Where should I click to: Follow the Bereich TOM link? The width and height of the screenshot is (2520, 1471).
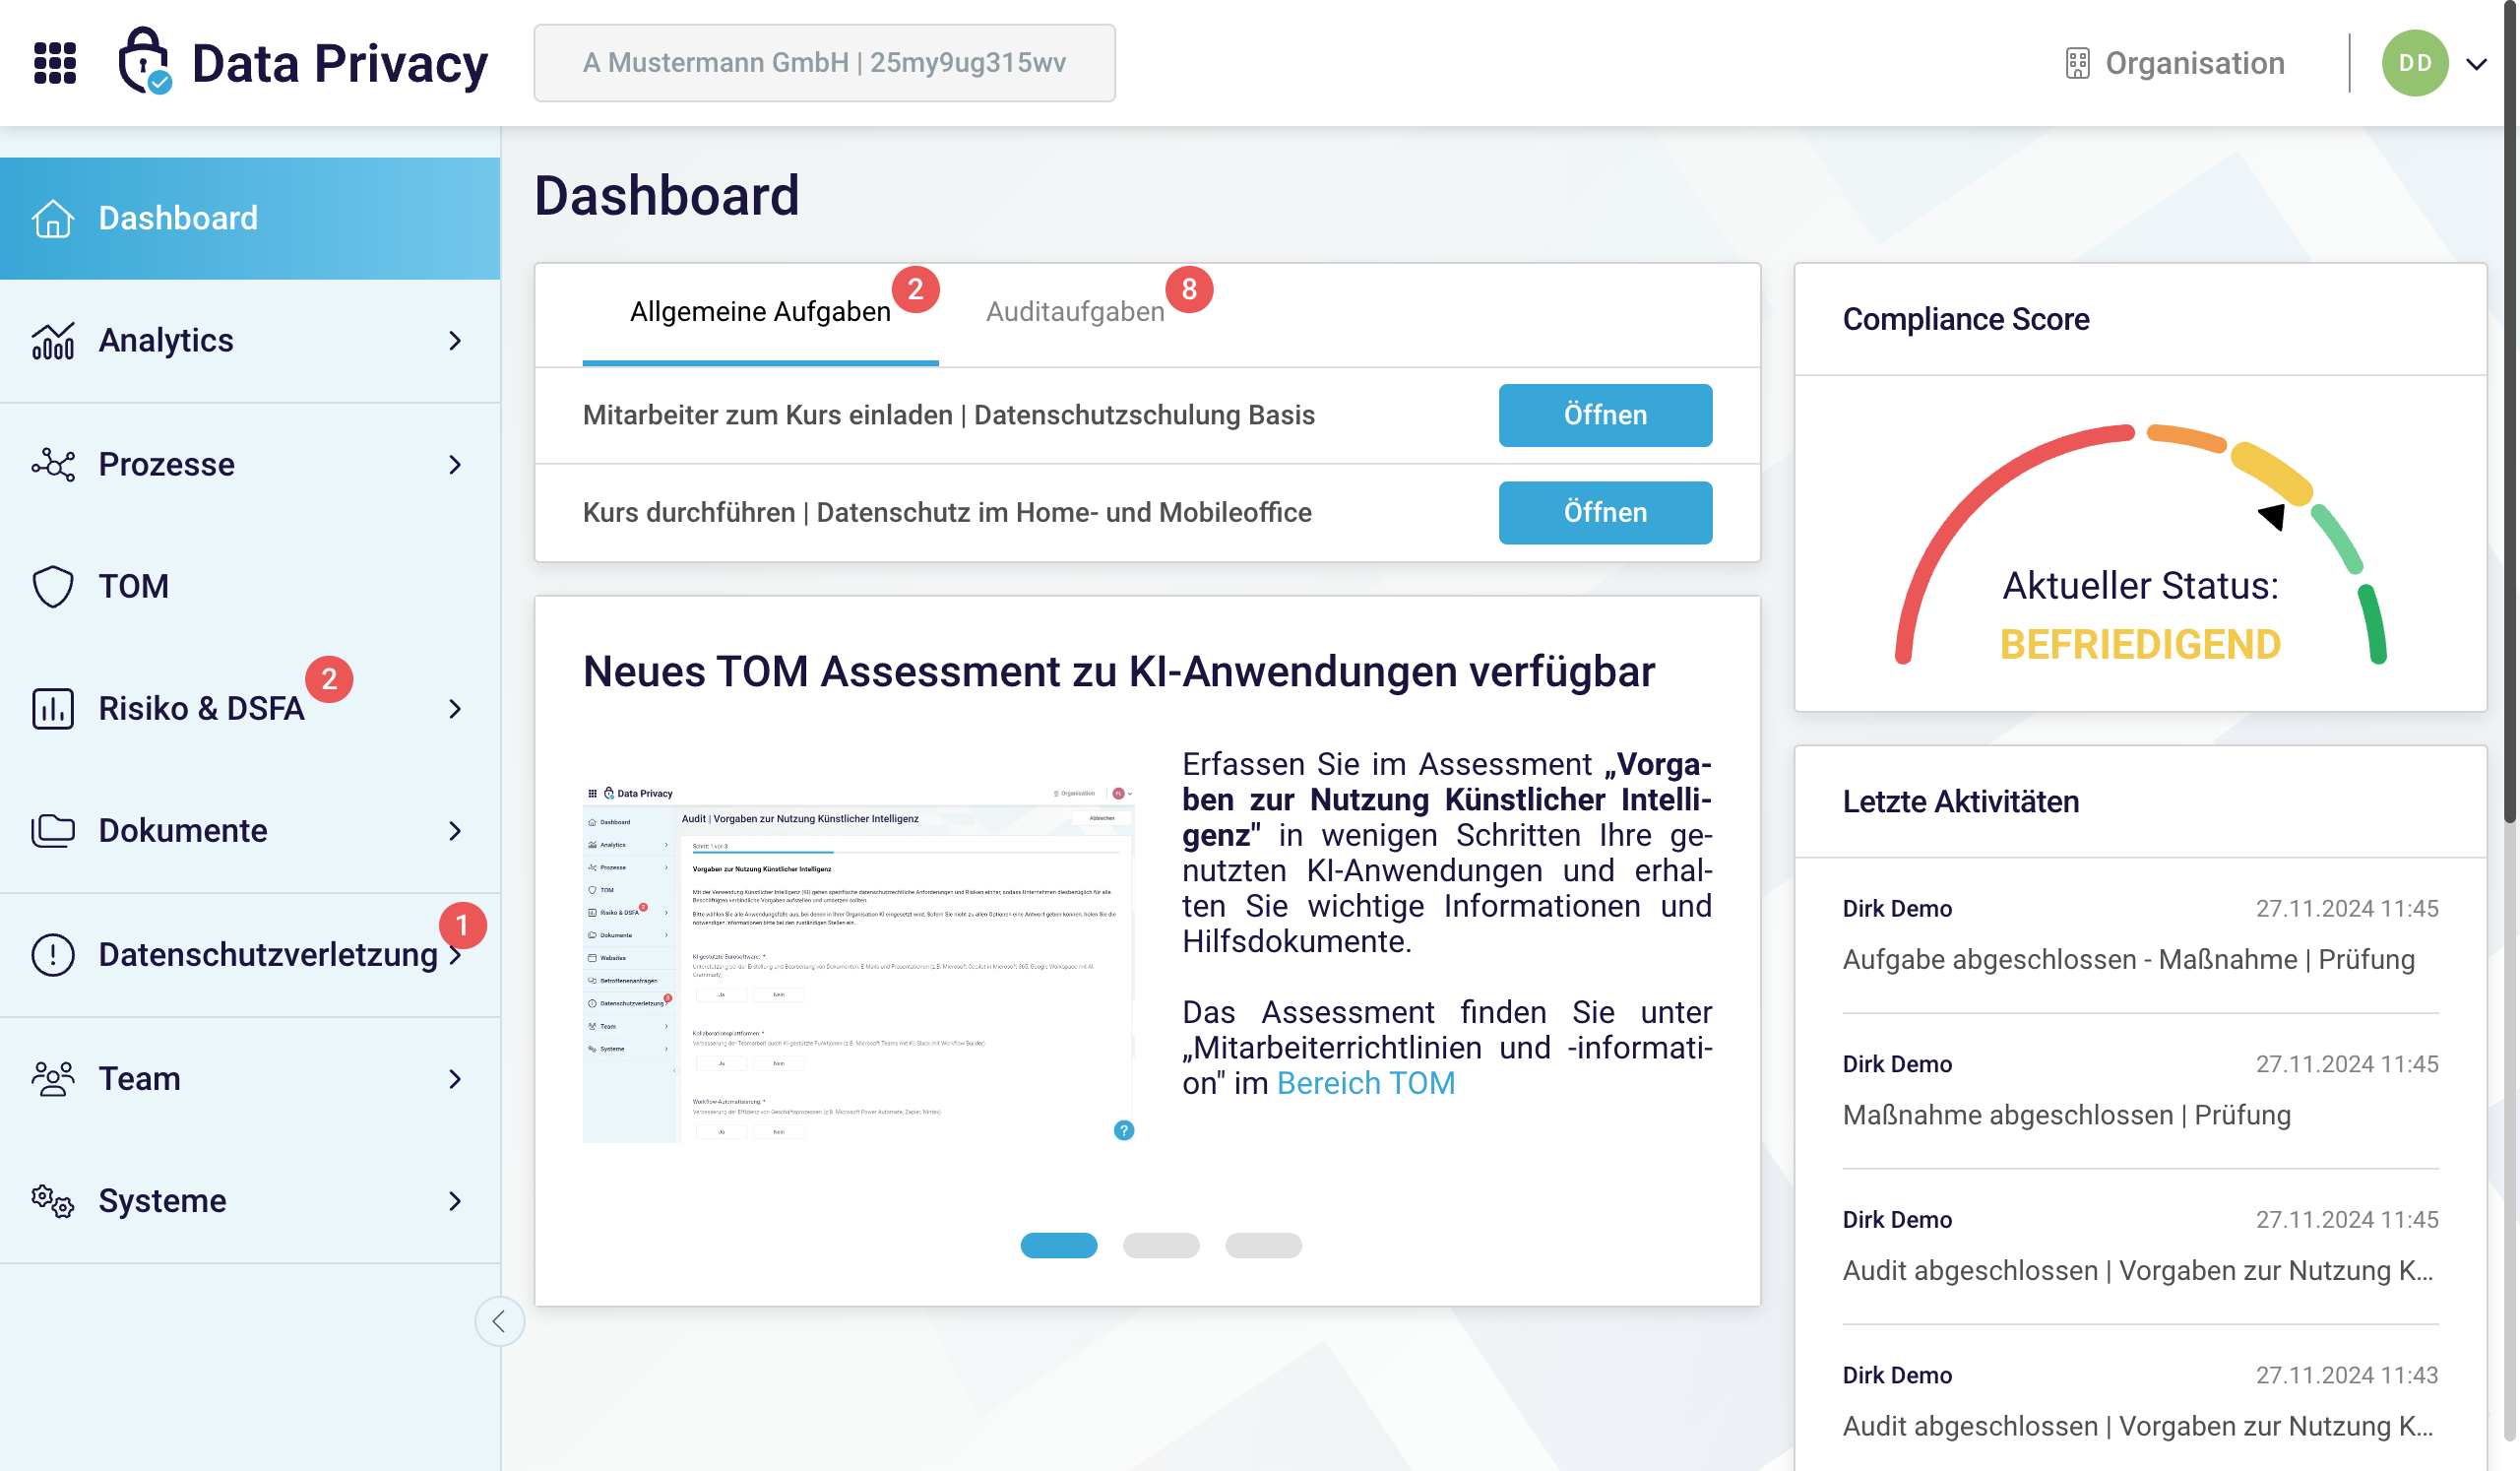pos(1365,1083)
